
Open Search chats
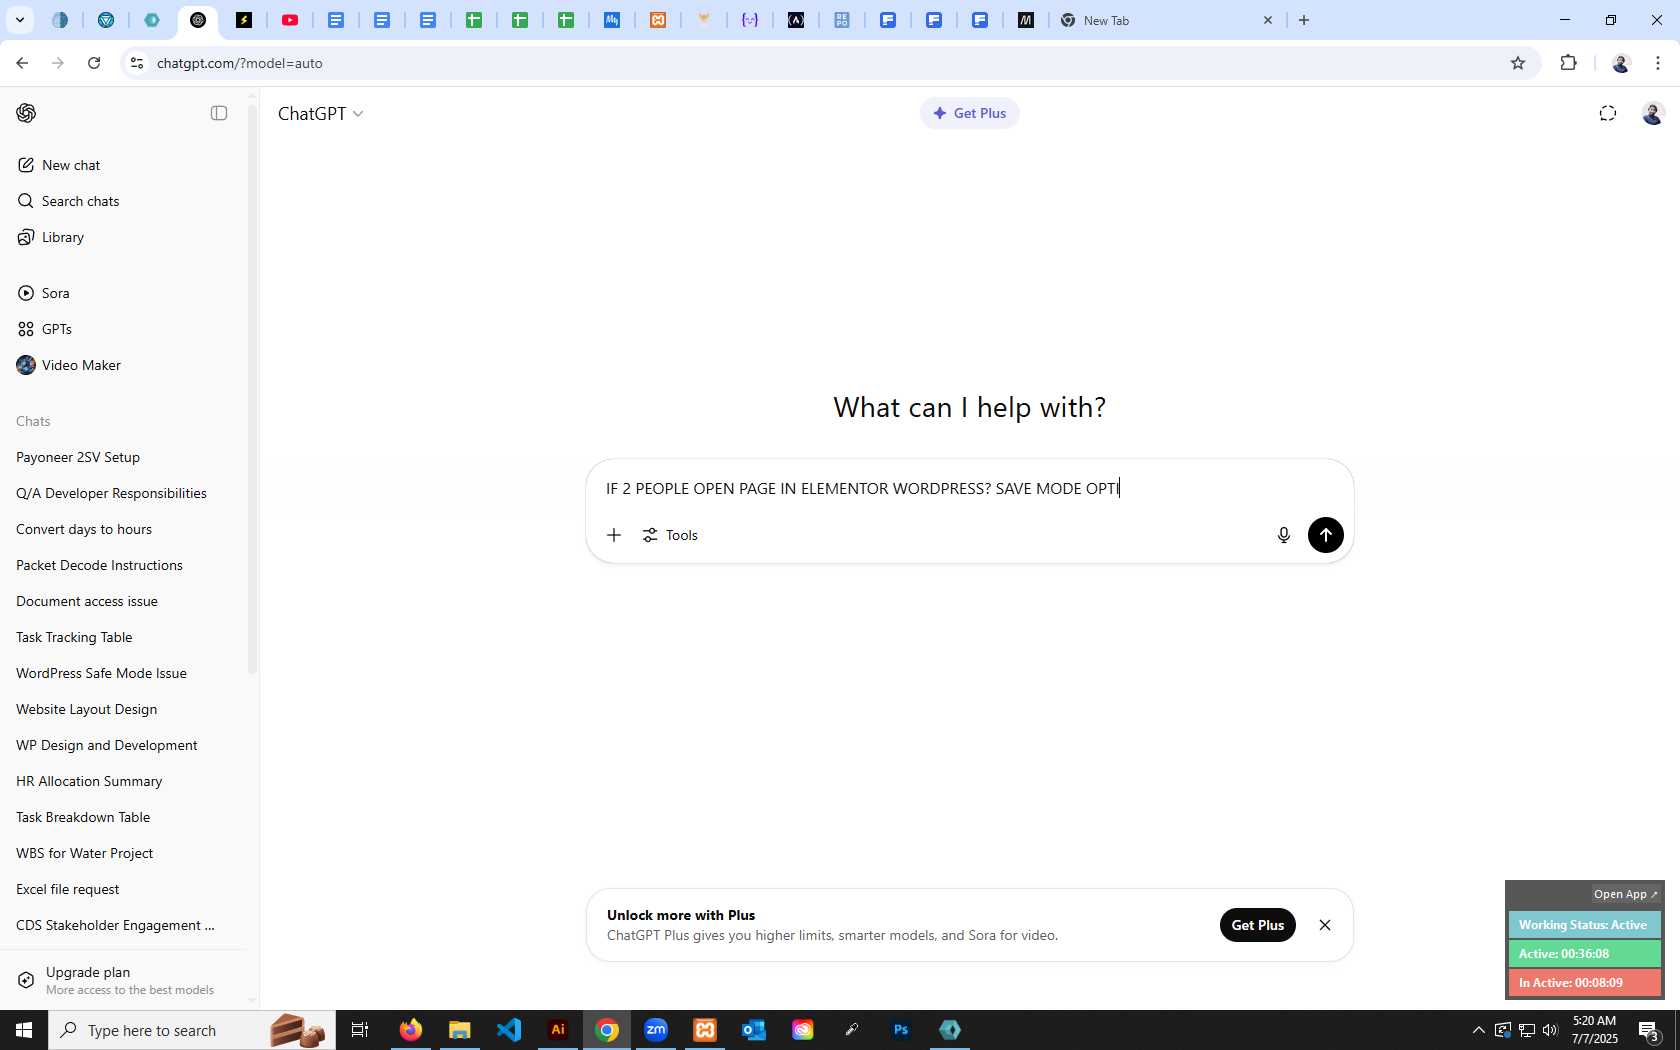[x=124, y=201]
